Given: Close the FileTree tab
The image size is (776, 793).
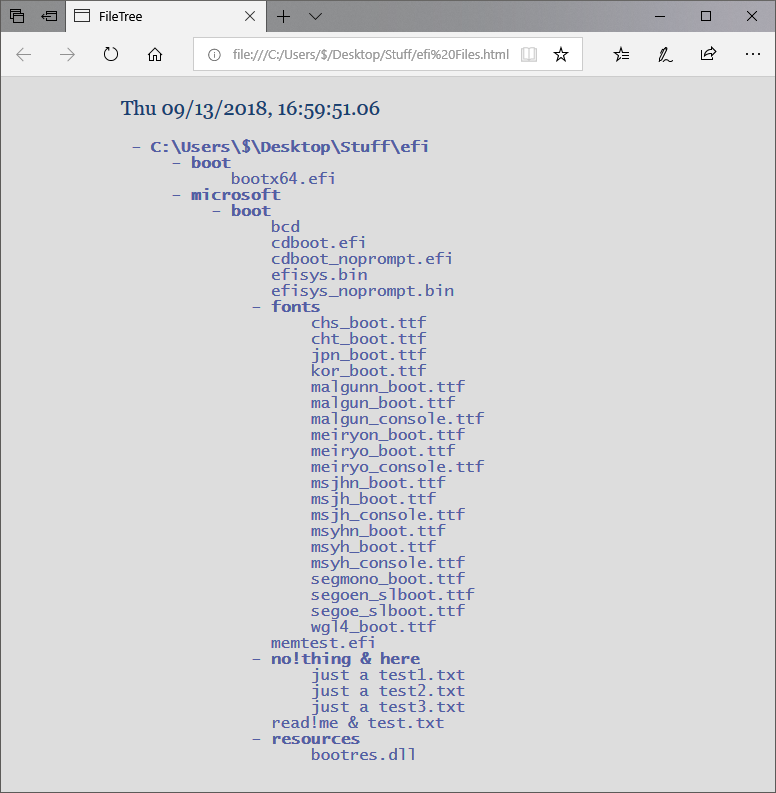Looking at the screenshot, I should click(250, 17).
